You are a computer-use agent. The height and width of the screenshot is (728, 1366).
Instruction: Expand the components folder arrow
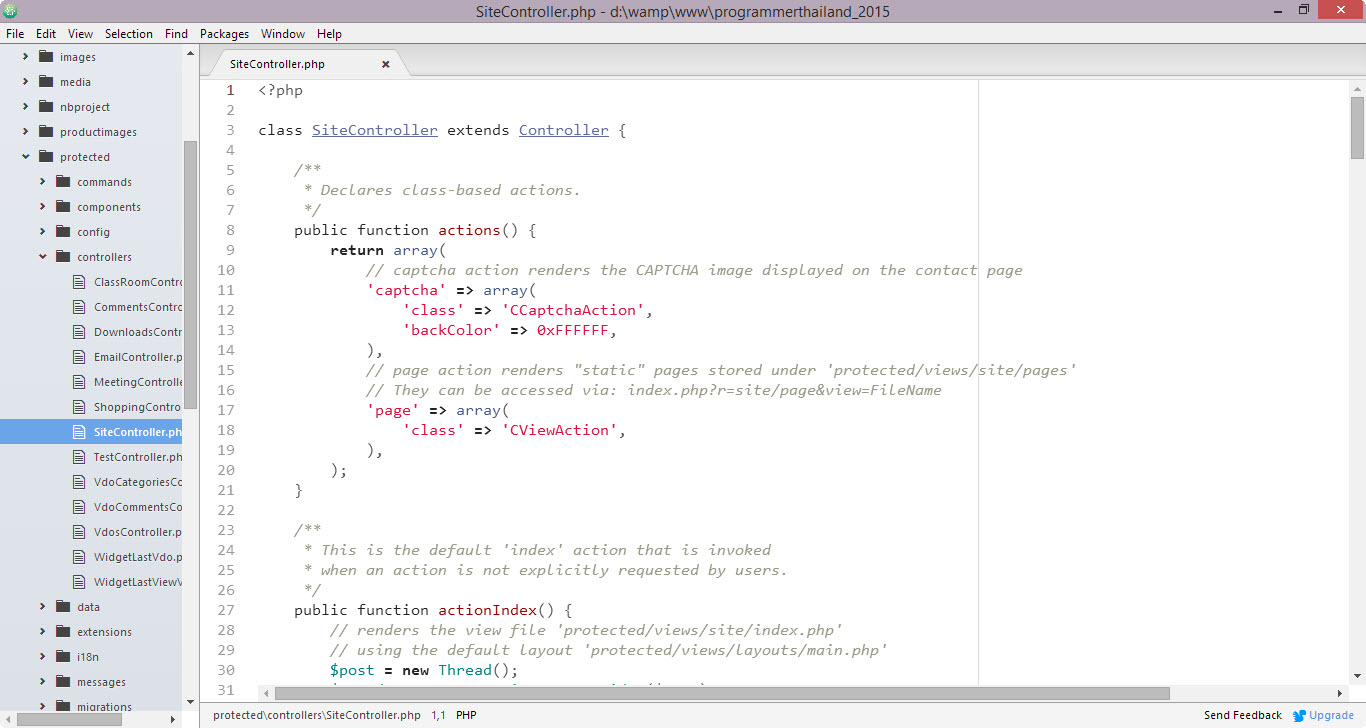point(43,207)
